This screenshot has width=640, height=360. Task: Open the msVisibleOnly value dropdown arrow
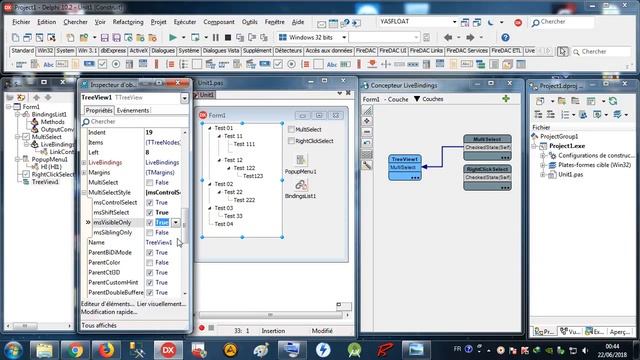pos(176,222)
